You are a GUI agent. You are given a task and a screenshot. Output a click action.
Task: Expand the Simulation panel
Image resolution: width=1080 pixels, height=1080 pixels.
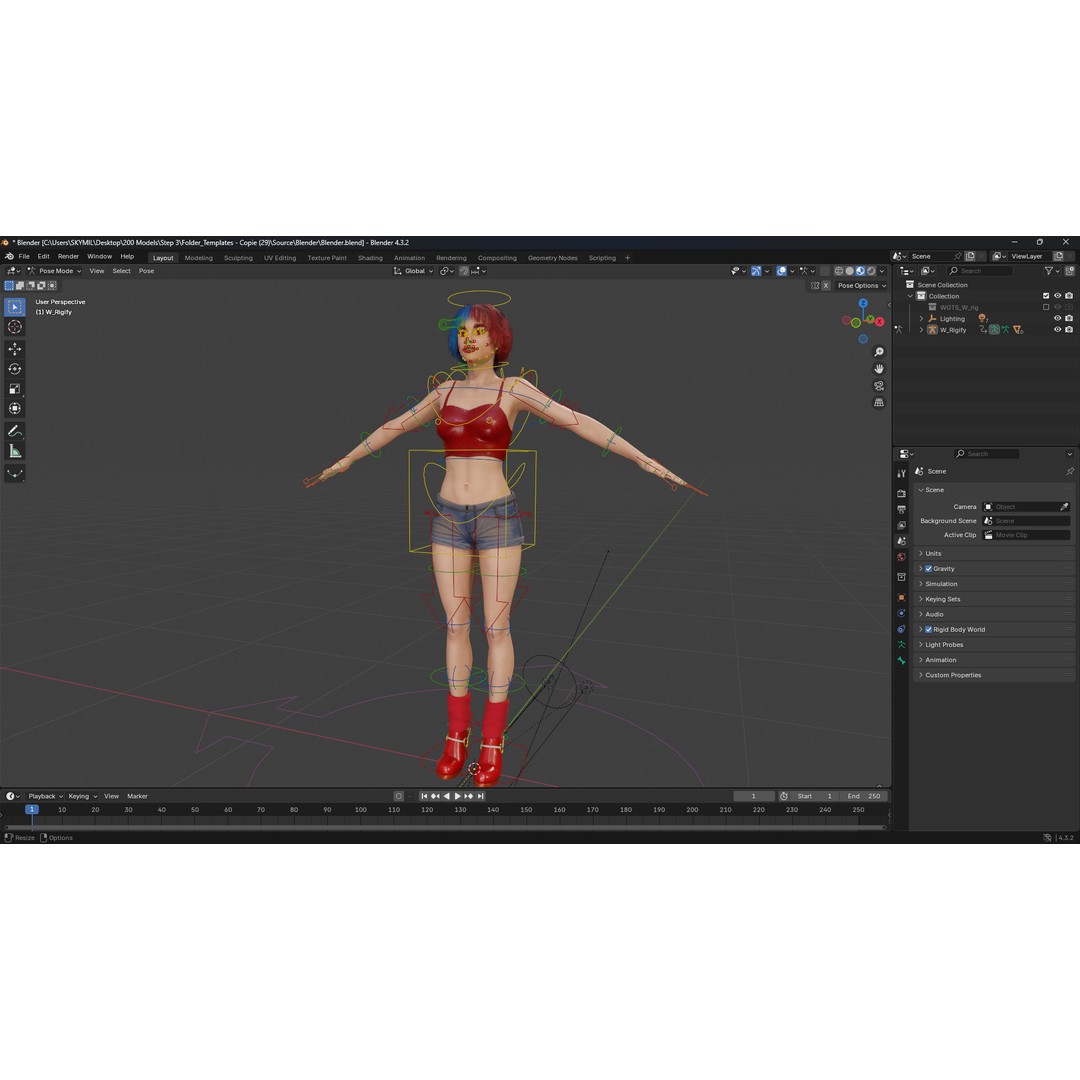point(995,584)
